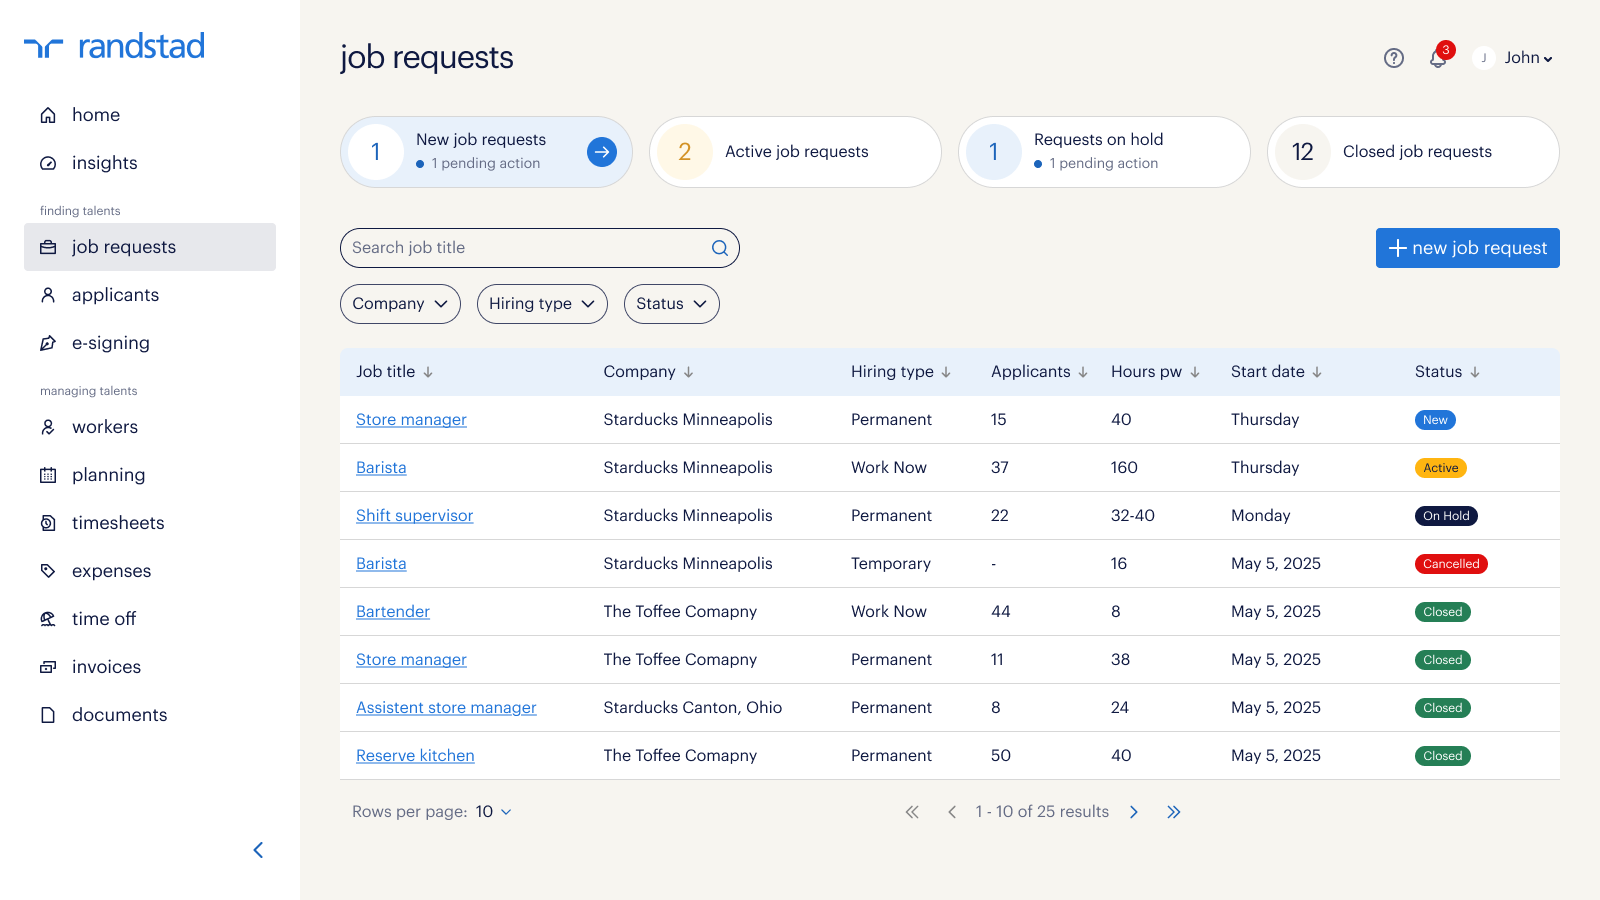Screen dimensions: 1600x900
Task: Open timesheets in the sidebar menu
Action: (x=150, y=523)
